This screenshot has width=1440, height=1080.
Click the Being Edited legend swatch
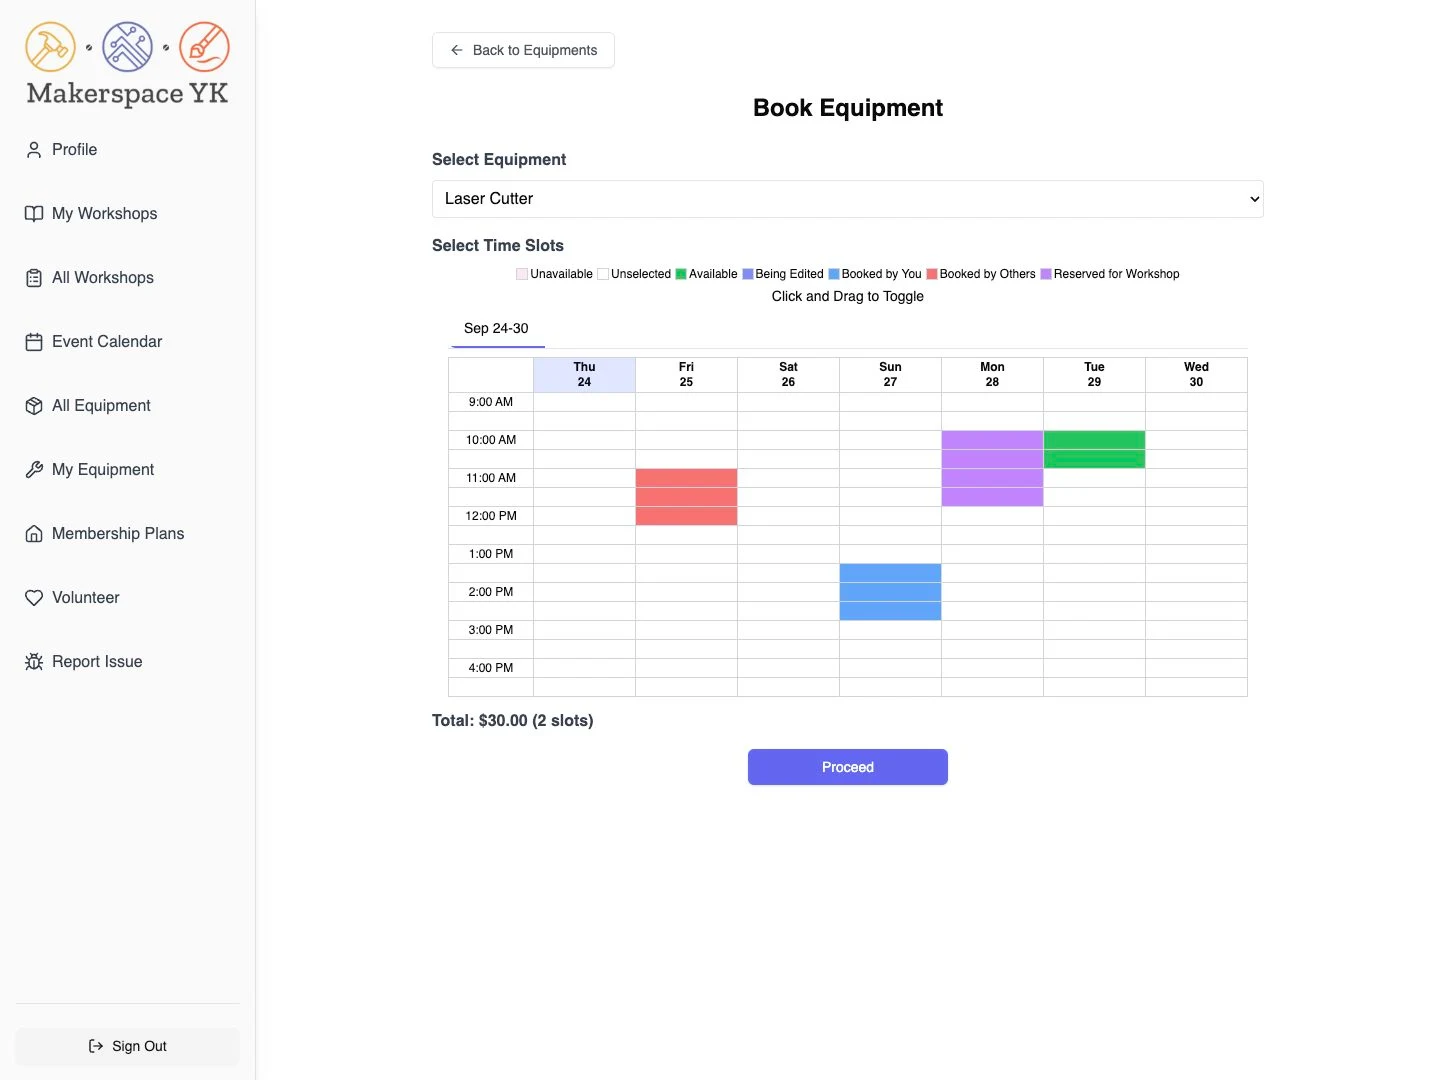tap(748, 274)
